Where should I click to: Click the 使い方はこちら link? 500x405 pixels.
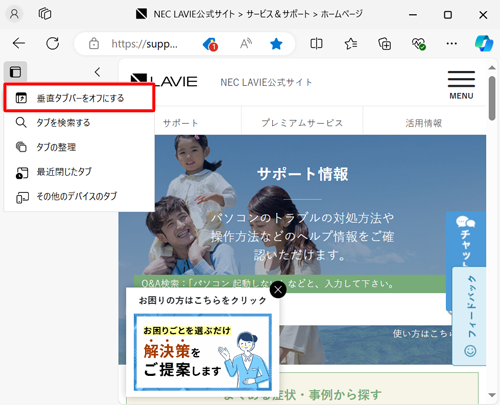[x=422, y=333]
